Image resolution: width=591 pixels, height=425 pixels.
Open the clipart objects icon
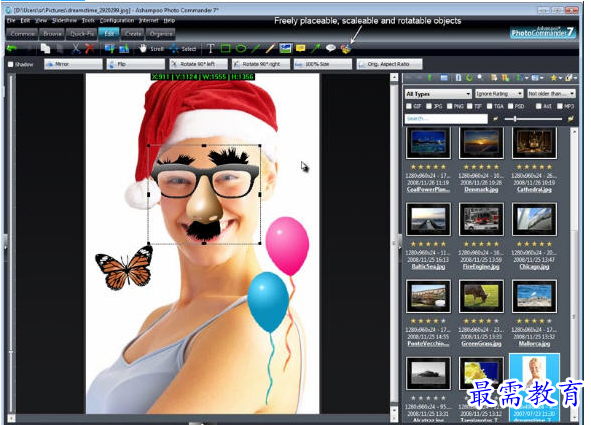click(346, 49)
